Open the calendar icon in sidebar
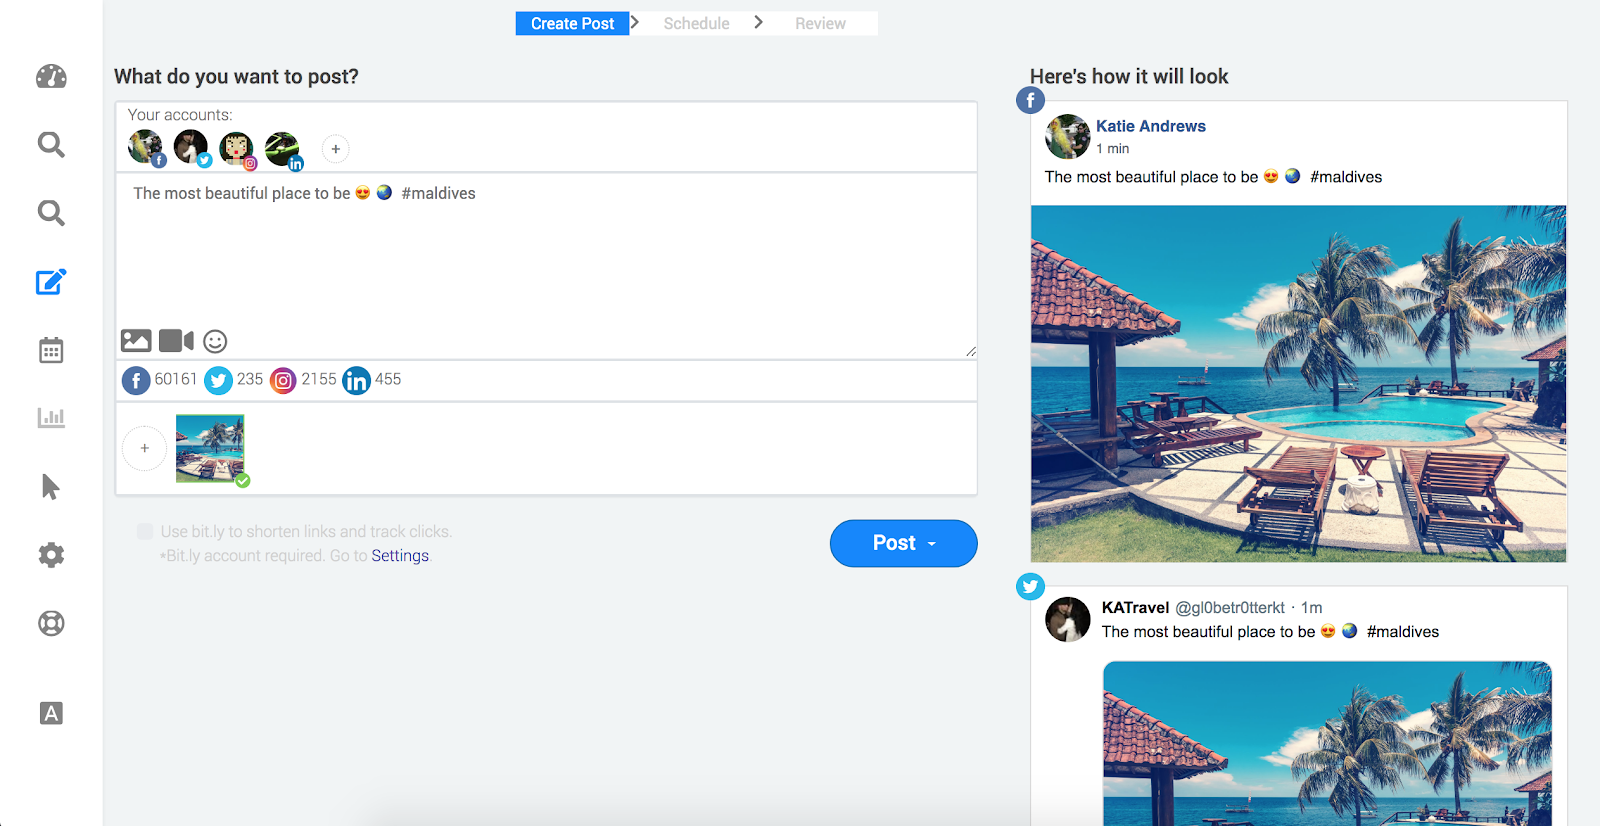The width and height of the screenshot is (1600, 826). pyautogui.click(x=51, y=350)
